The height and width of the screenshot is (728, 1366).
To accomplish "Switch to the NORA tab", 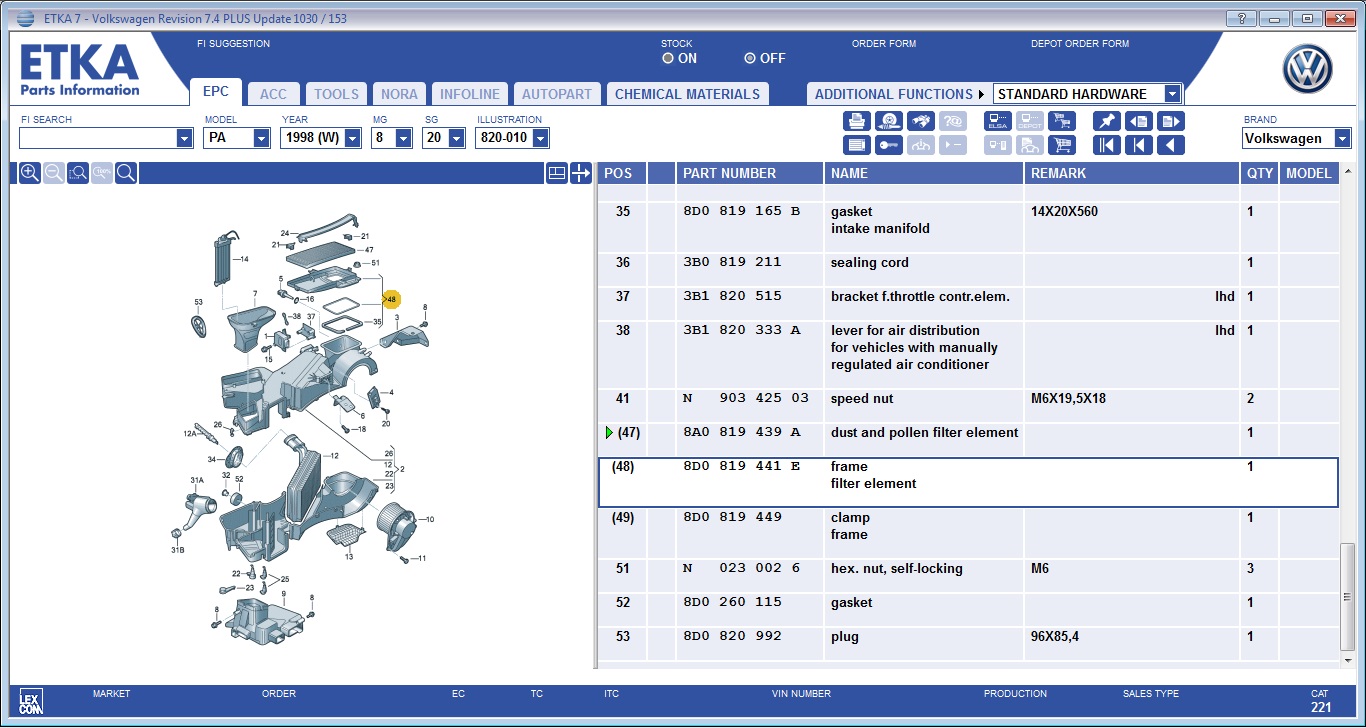I will (x=399, y=94).
